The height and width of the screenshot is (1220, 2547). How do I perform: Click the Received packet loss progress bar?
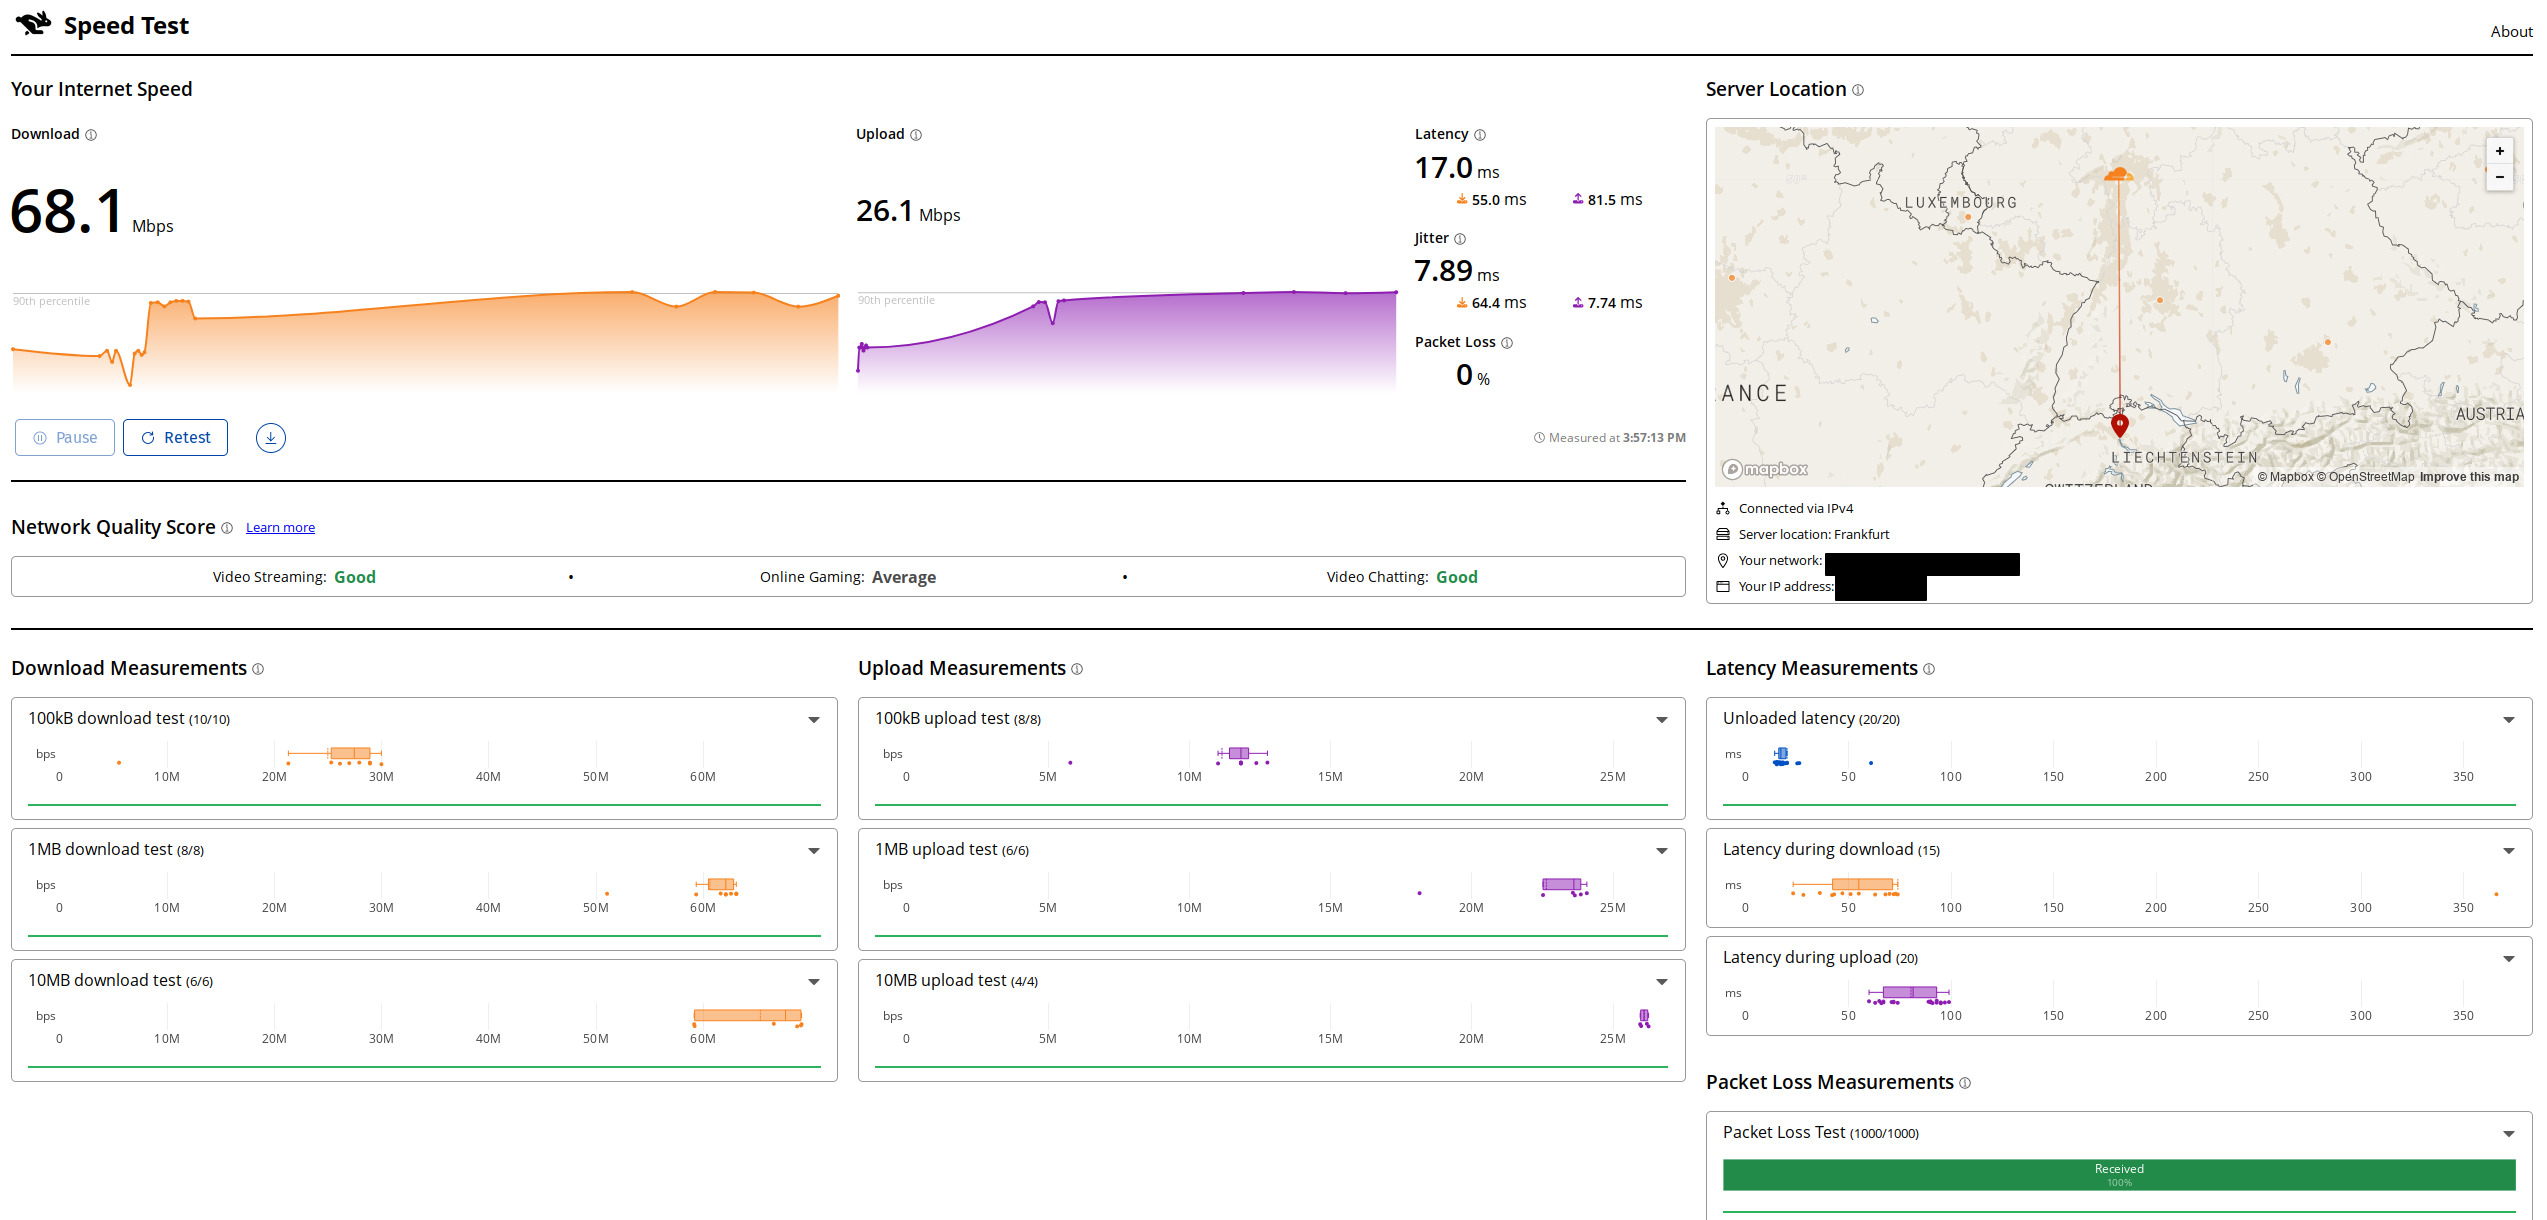coord(2118,1175)
